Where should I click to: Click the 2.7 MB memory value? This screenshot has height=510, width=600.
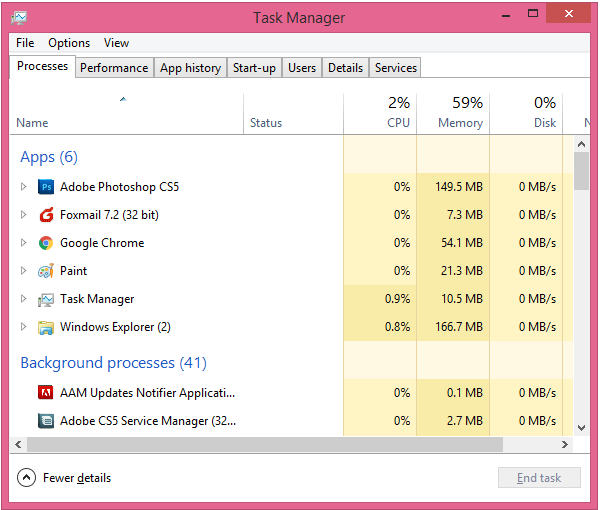465,421
